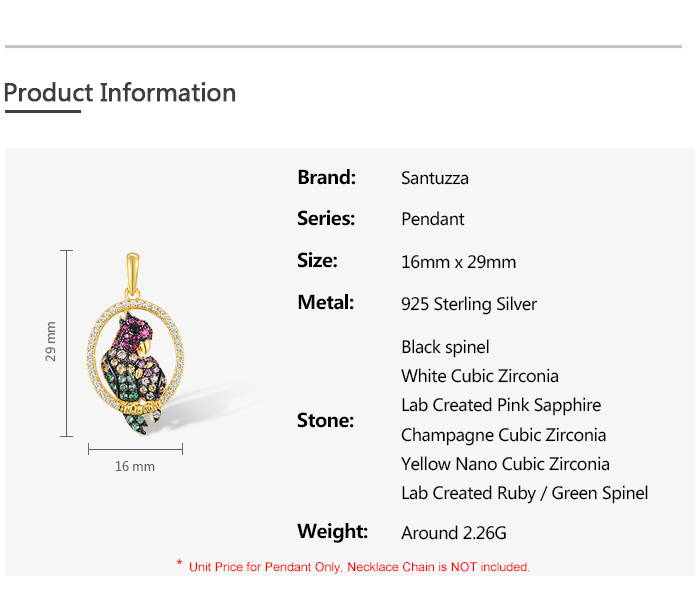The height and width of the screenshot is (615, 700).
Task: Select Champagne Cubic Zirconia stone entry
Action: [504, 435]
